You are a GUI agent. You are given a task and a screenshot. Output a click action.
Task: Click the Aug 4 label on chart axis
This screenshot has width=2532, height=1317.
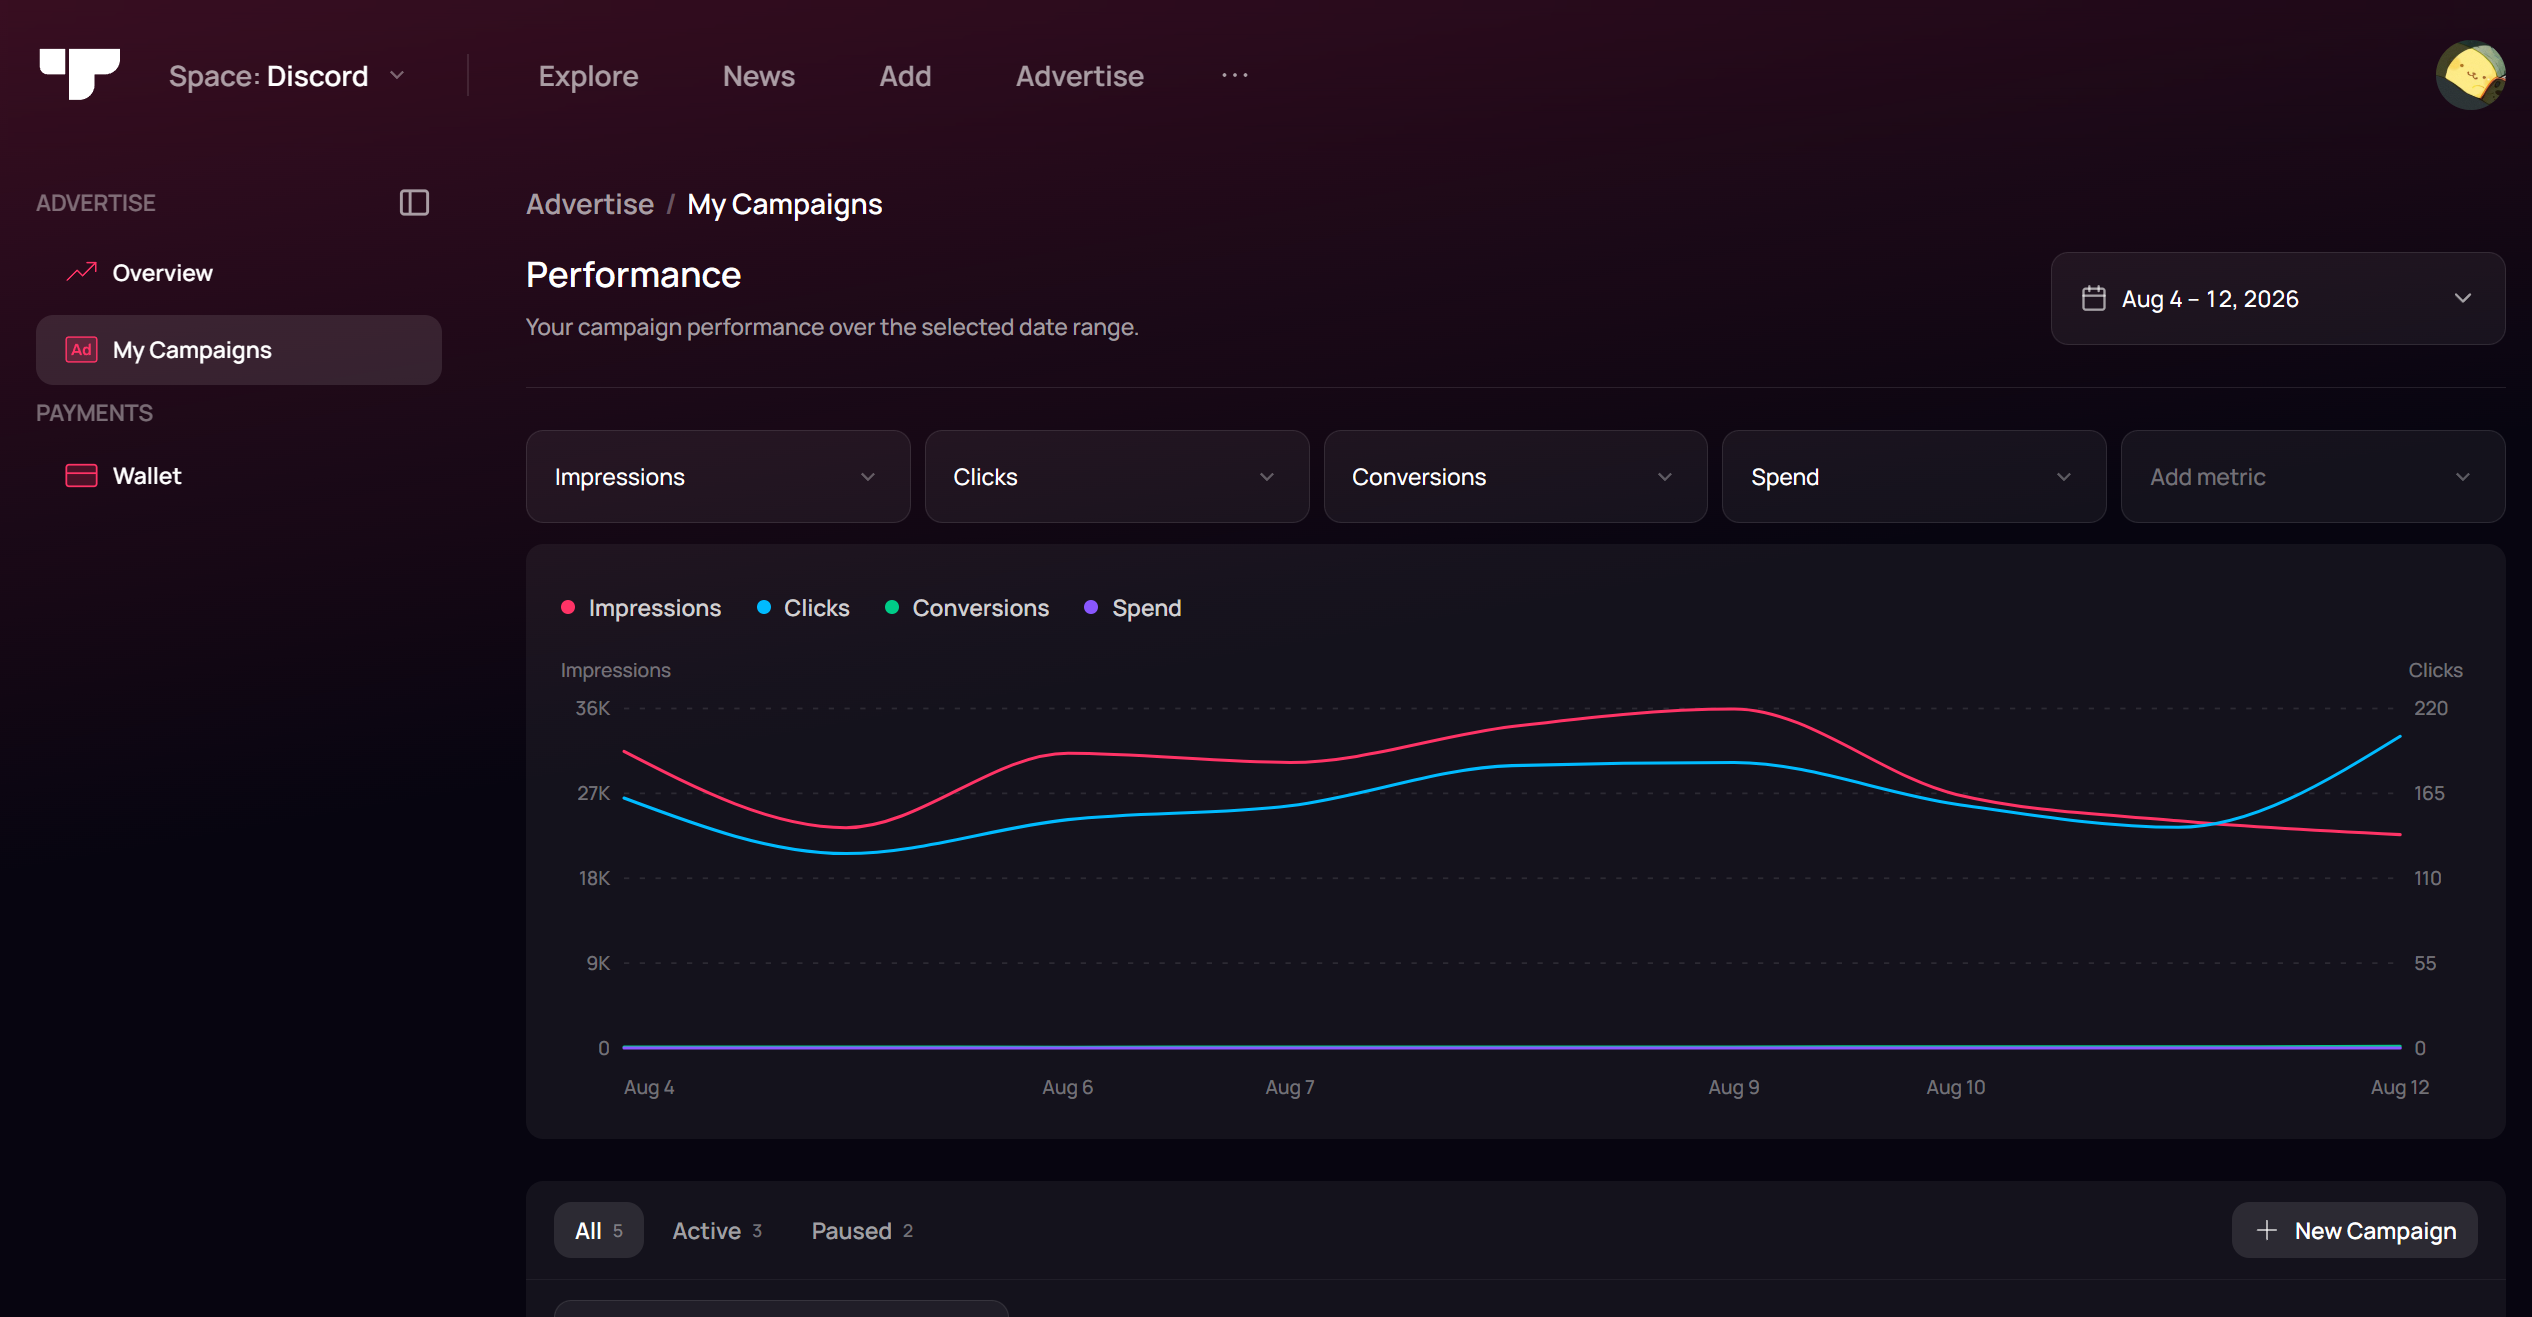pyautogui.click(x=649, y=1087)
